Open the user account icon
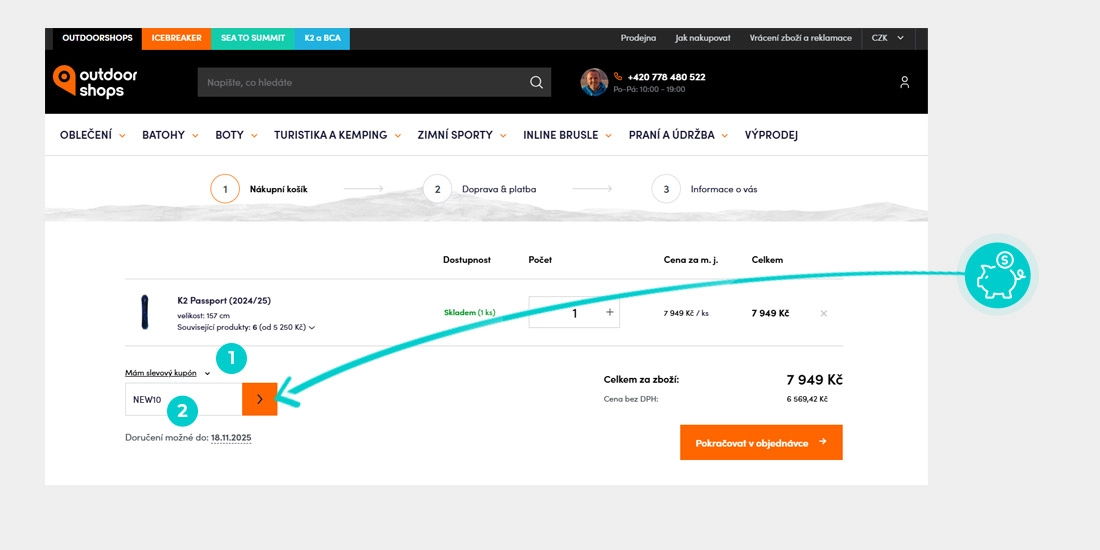The height and width of the screenshot is (550, 1100). click(904, 82)
